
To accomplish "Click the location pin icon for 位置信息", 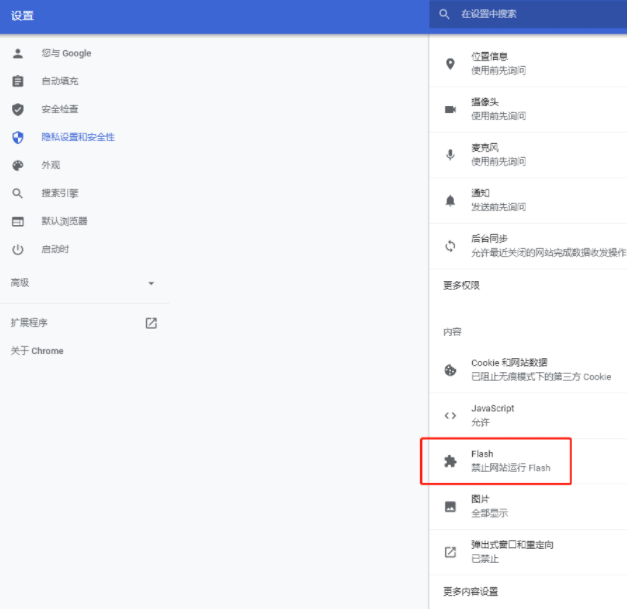I will 450,64.
